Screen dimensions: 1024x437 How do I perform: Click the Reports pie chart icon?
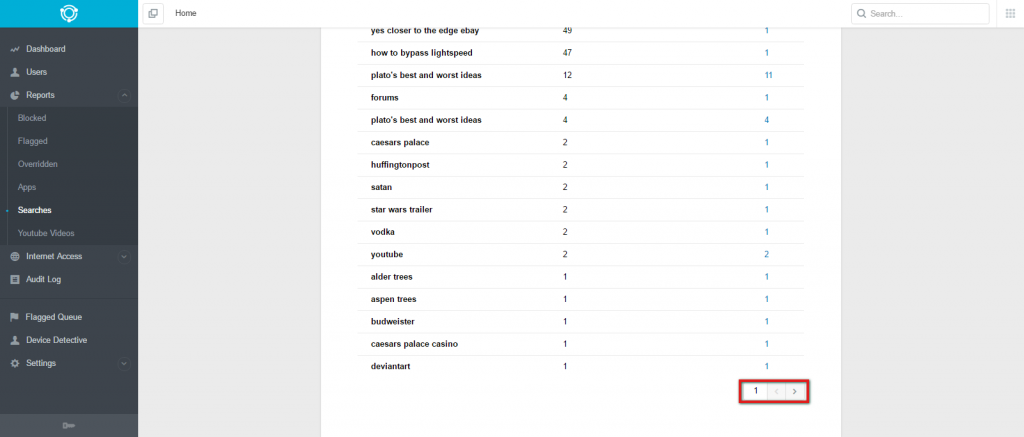pos(15,95)
